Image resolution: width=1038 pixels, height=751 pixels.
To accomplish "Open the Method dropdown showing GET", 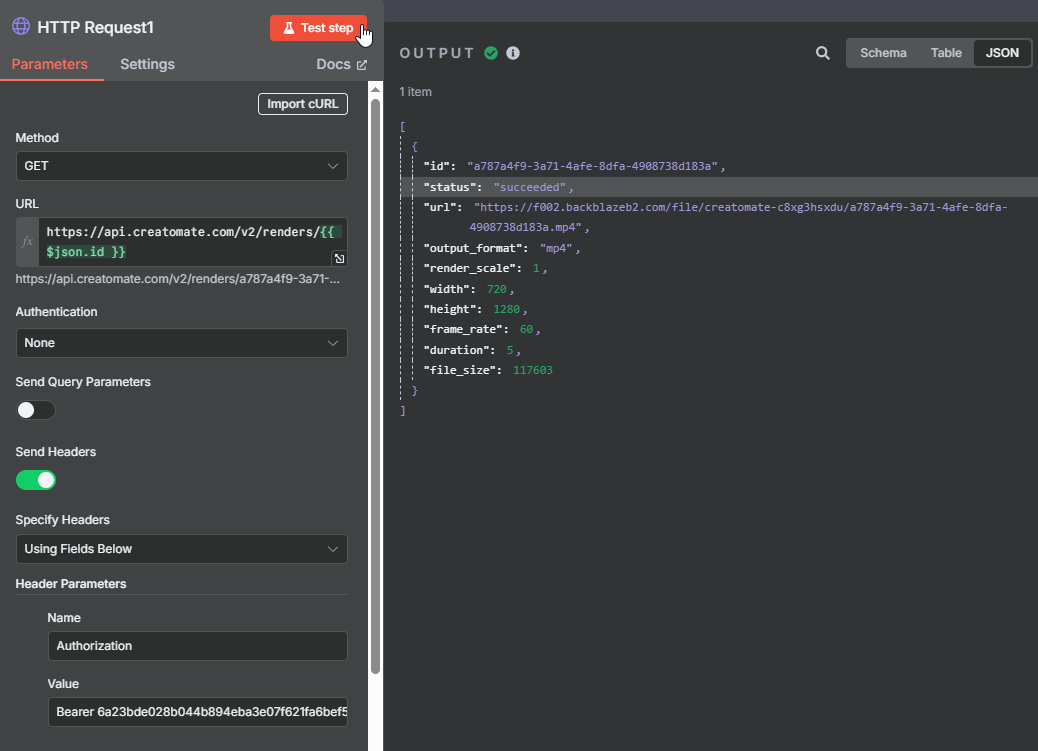I will (x=181, y=166).
